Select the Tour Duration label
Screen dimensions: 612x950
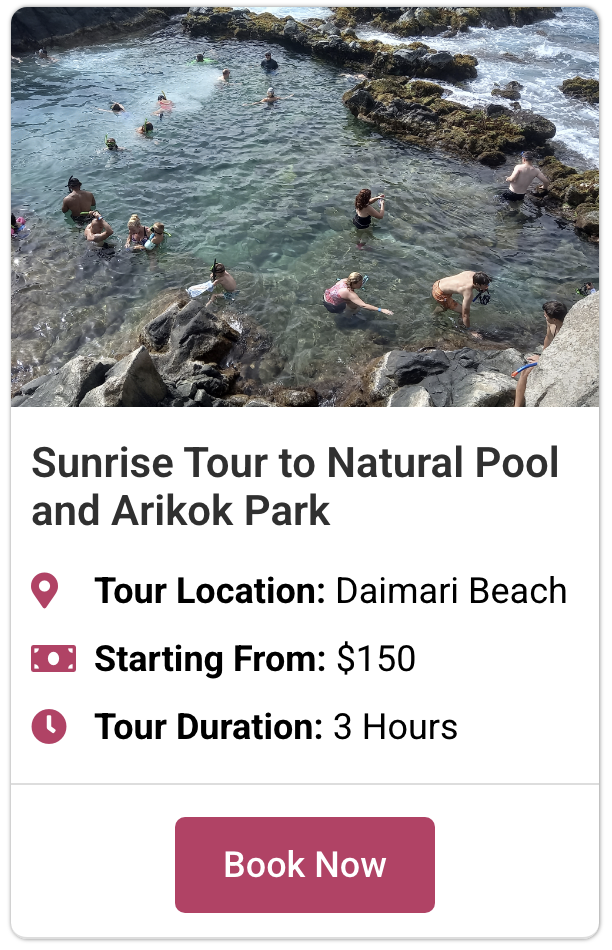click(208, 726)
